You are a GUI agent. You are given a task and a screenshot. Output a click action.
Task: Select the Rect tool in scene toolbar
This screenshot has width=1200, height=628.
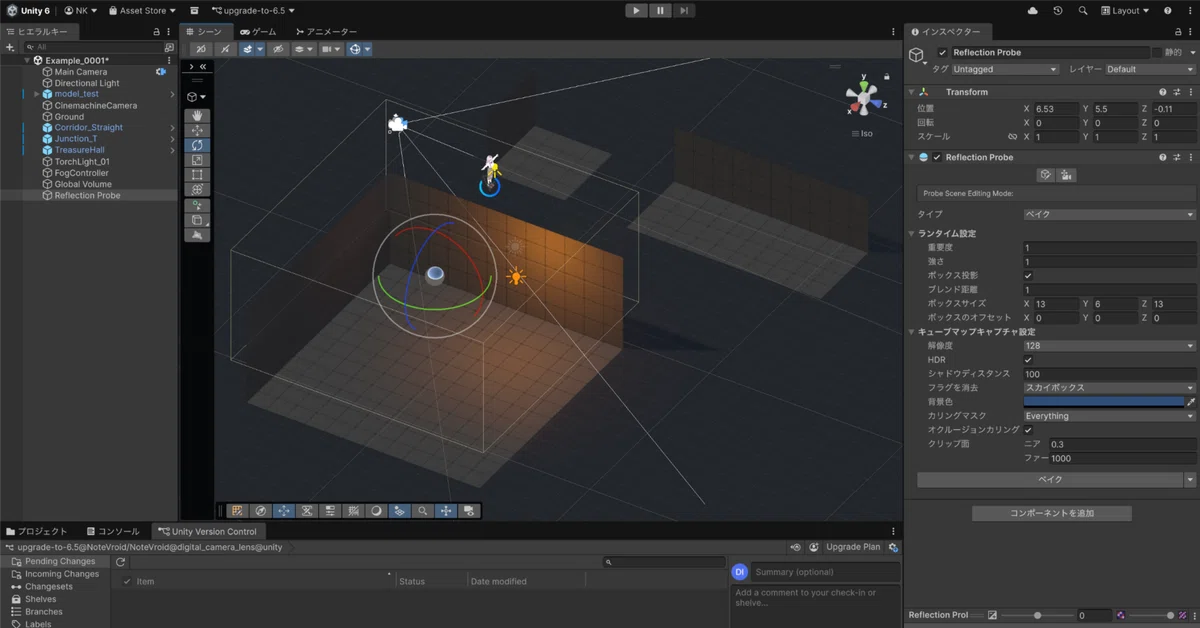197,175
